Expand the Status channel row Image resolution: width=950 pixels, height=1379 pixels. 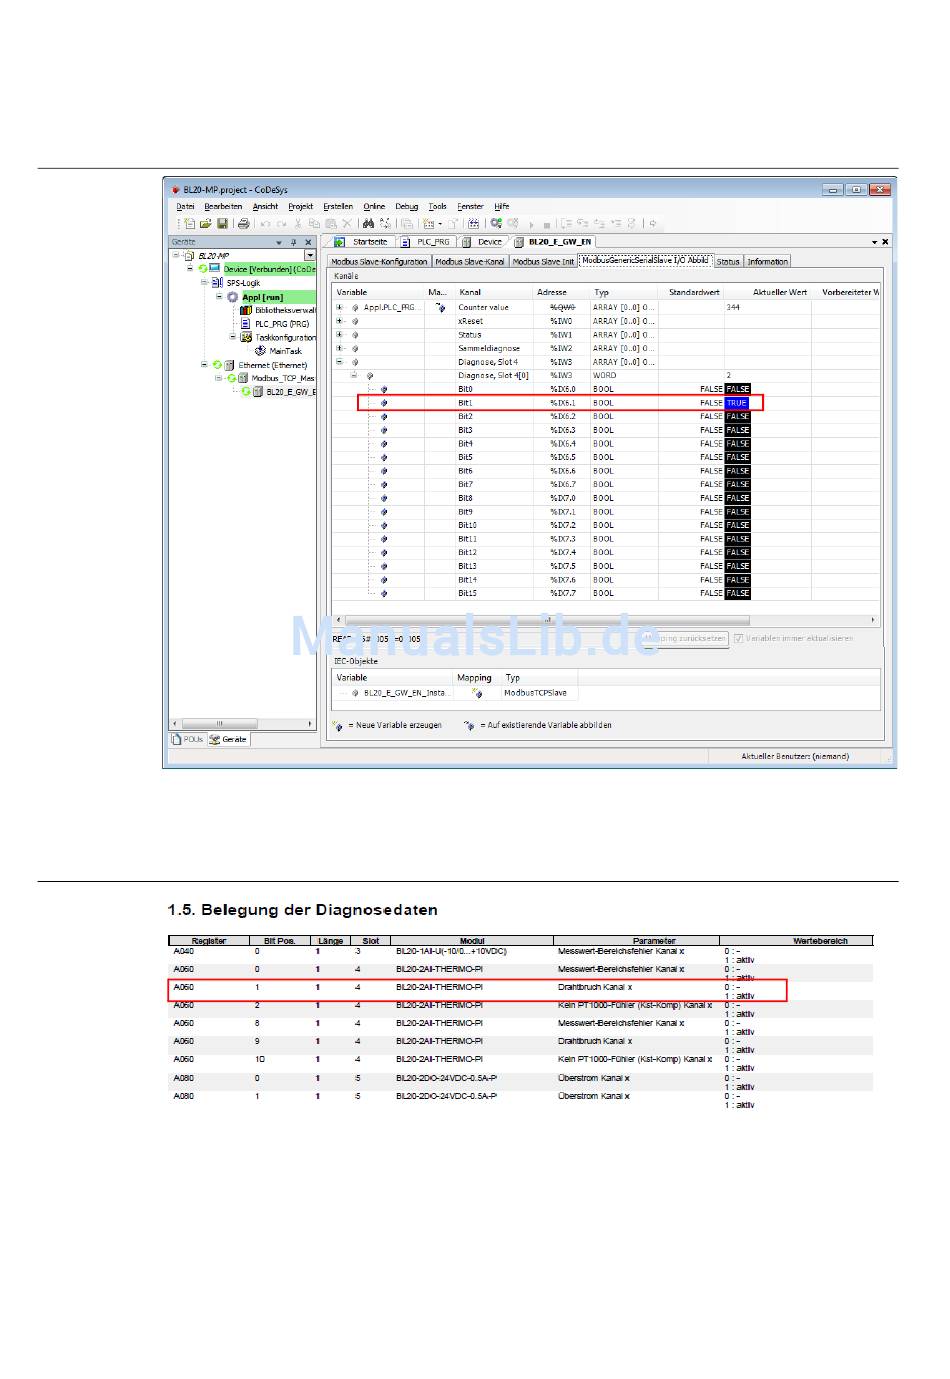(x=340, y=335)
